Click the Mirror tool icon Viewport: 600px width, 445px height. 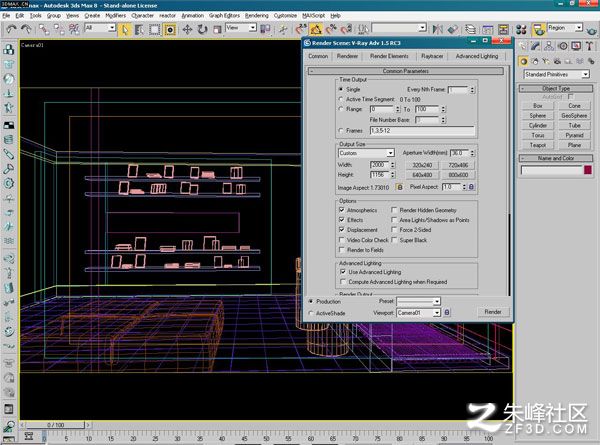437,29
